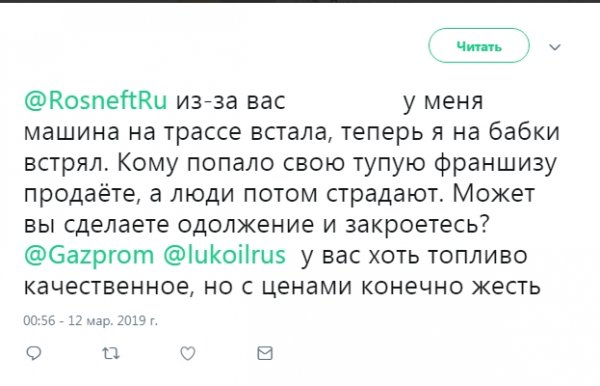Follow the author with the Читать button

tap(479, 46)
